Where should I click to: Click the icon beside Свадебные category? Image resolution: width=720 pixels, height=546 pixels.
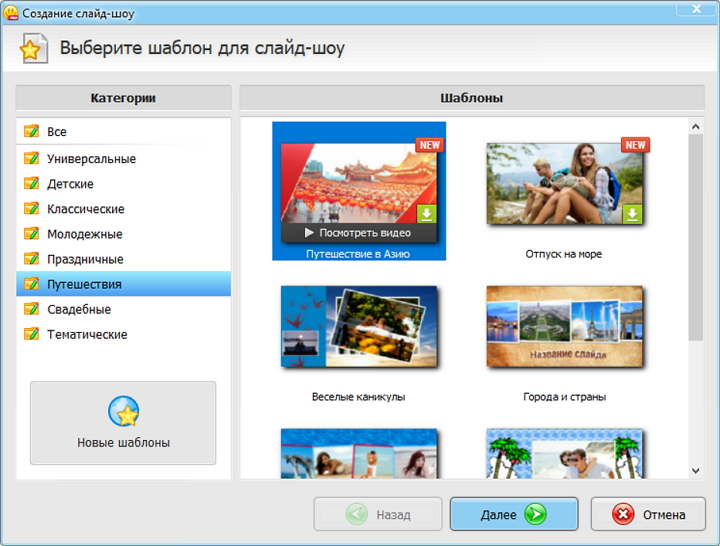tap(31, 309)
